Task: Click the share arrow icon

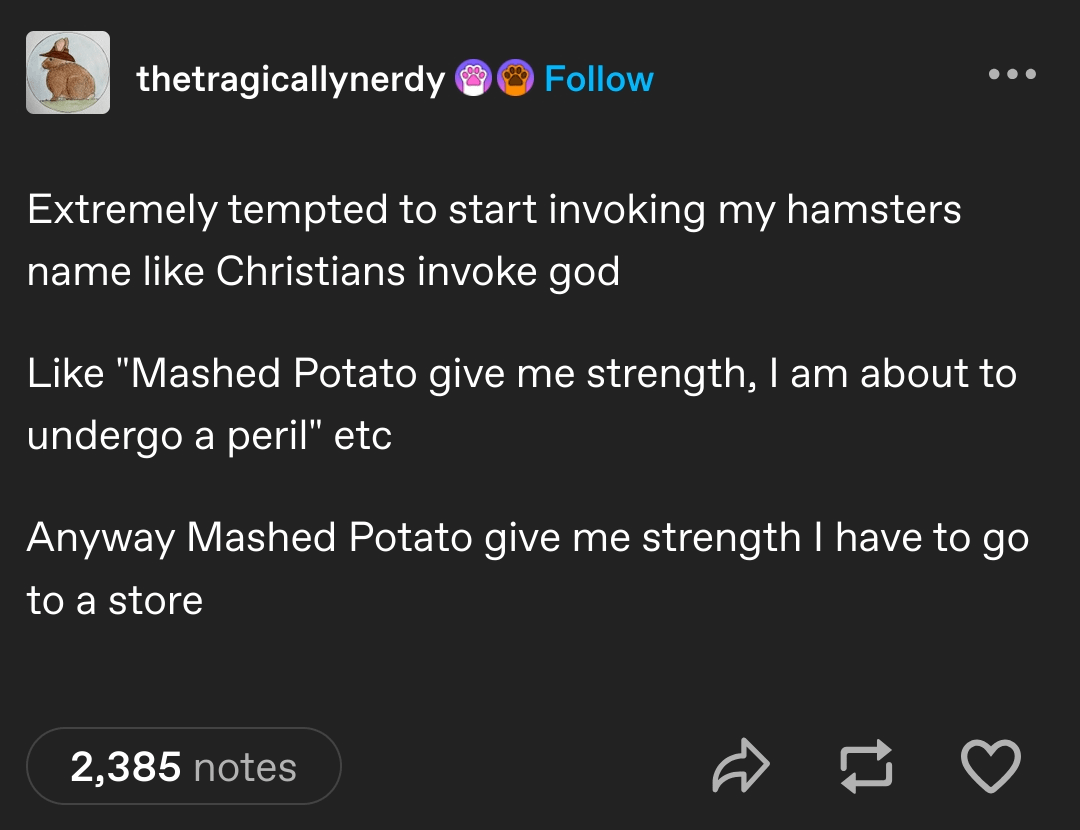Action: (x=741, y=767)
